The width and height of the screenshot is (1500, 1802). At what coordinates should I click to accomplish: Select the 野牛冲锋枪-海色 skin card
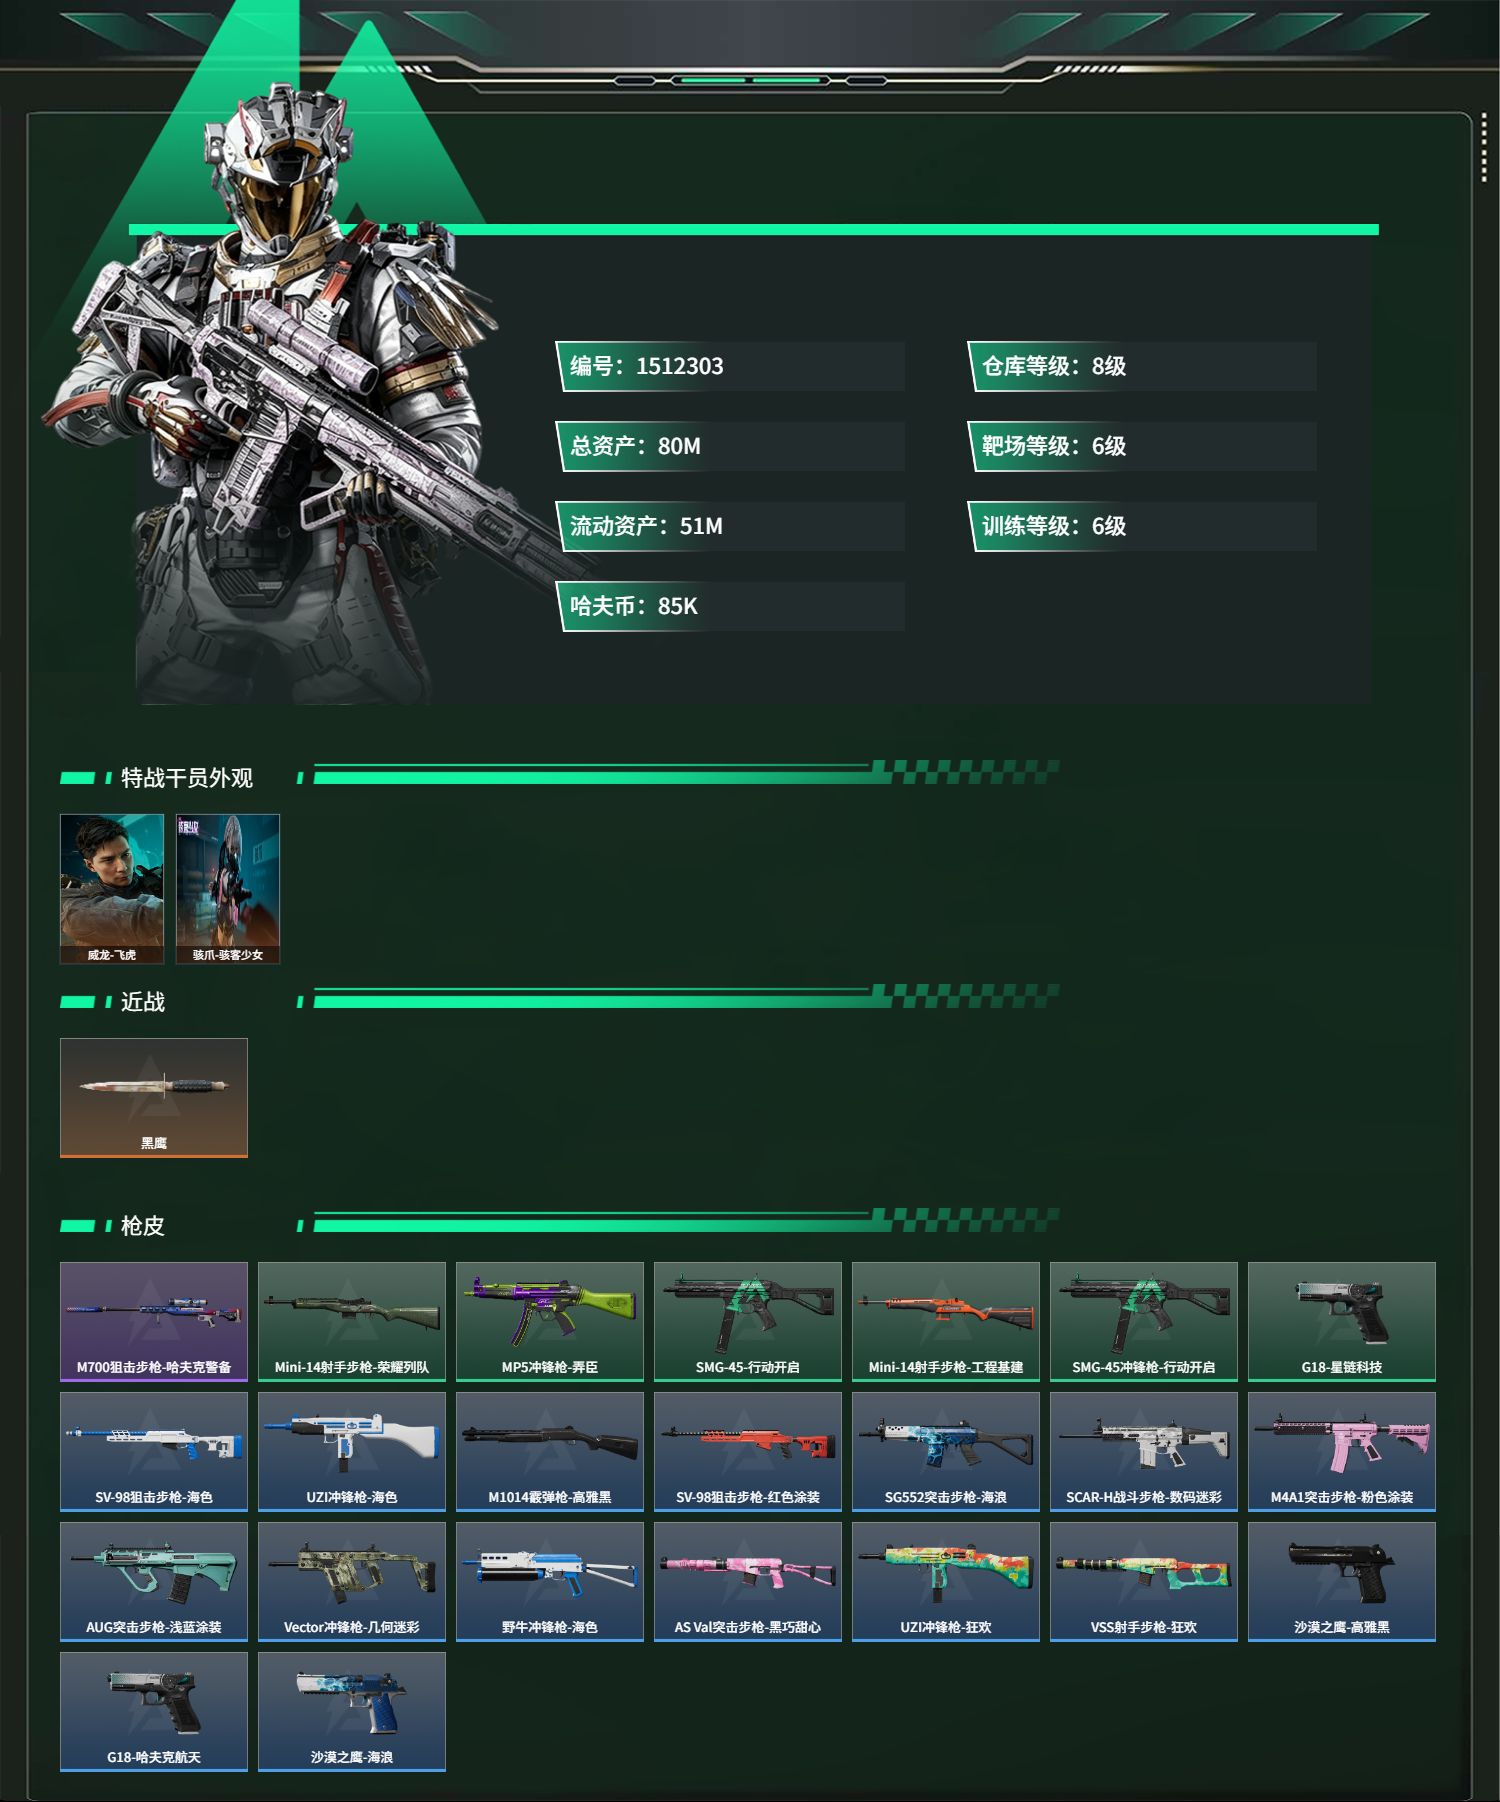(550, 1581)
